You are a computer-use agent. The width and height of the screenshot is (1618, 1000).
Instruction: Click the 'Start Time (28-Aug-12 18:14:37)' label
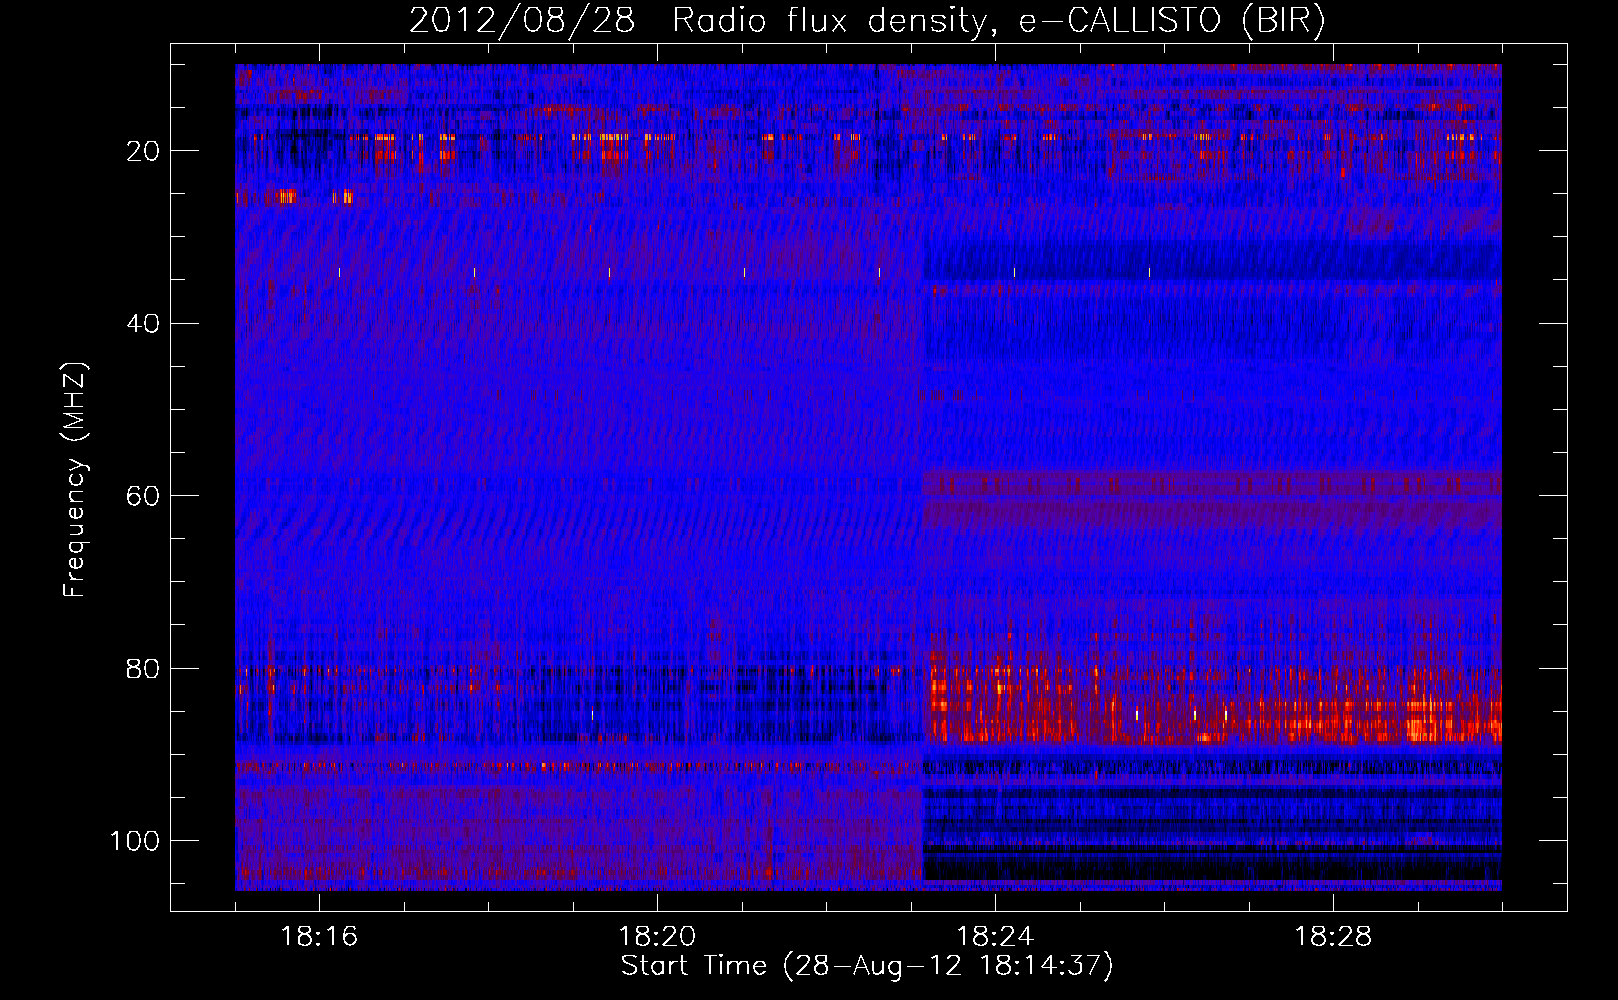pos(867,966)
